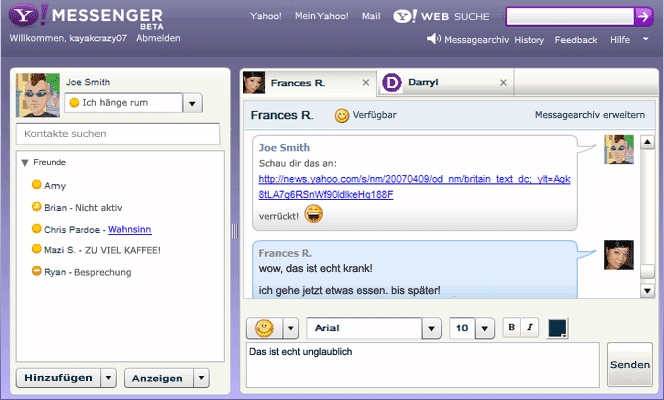
Task: Open Mail in the header
Action: click(x=371, y=16)
